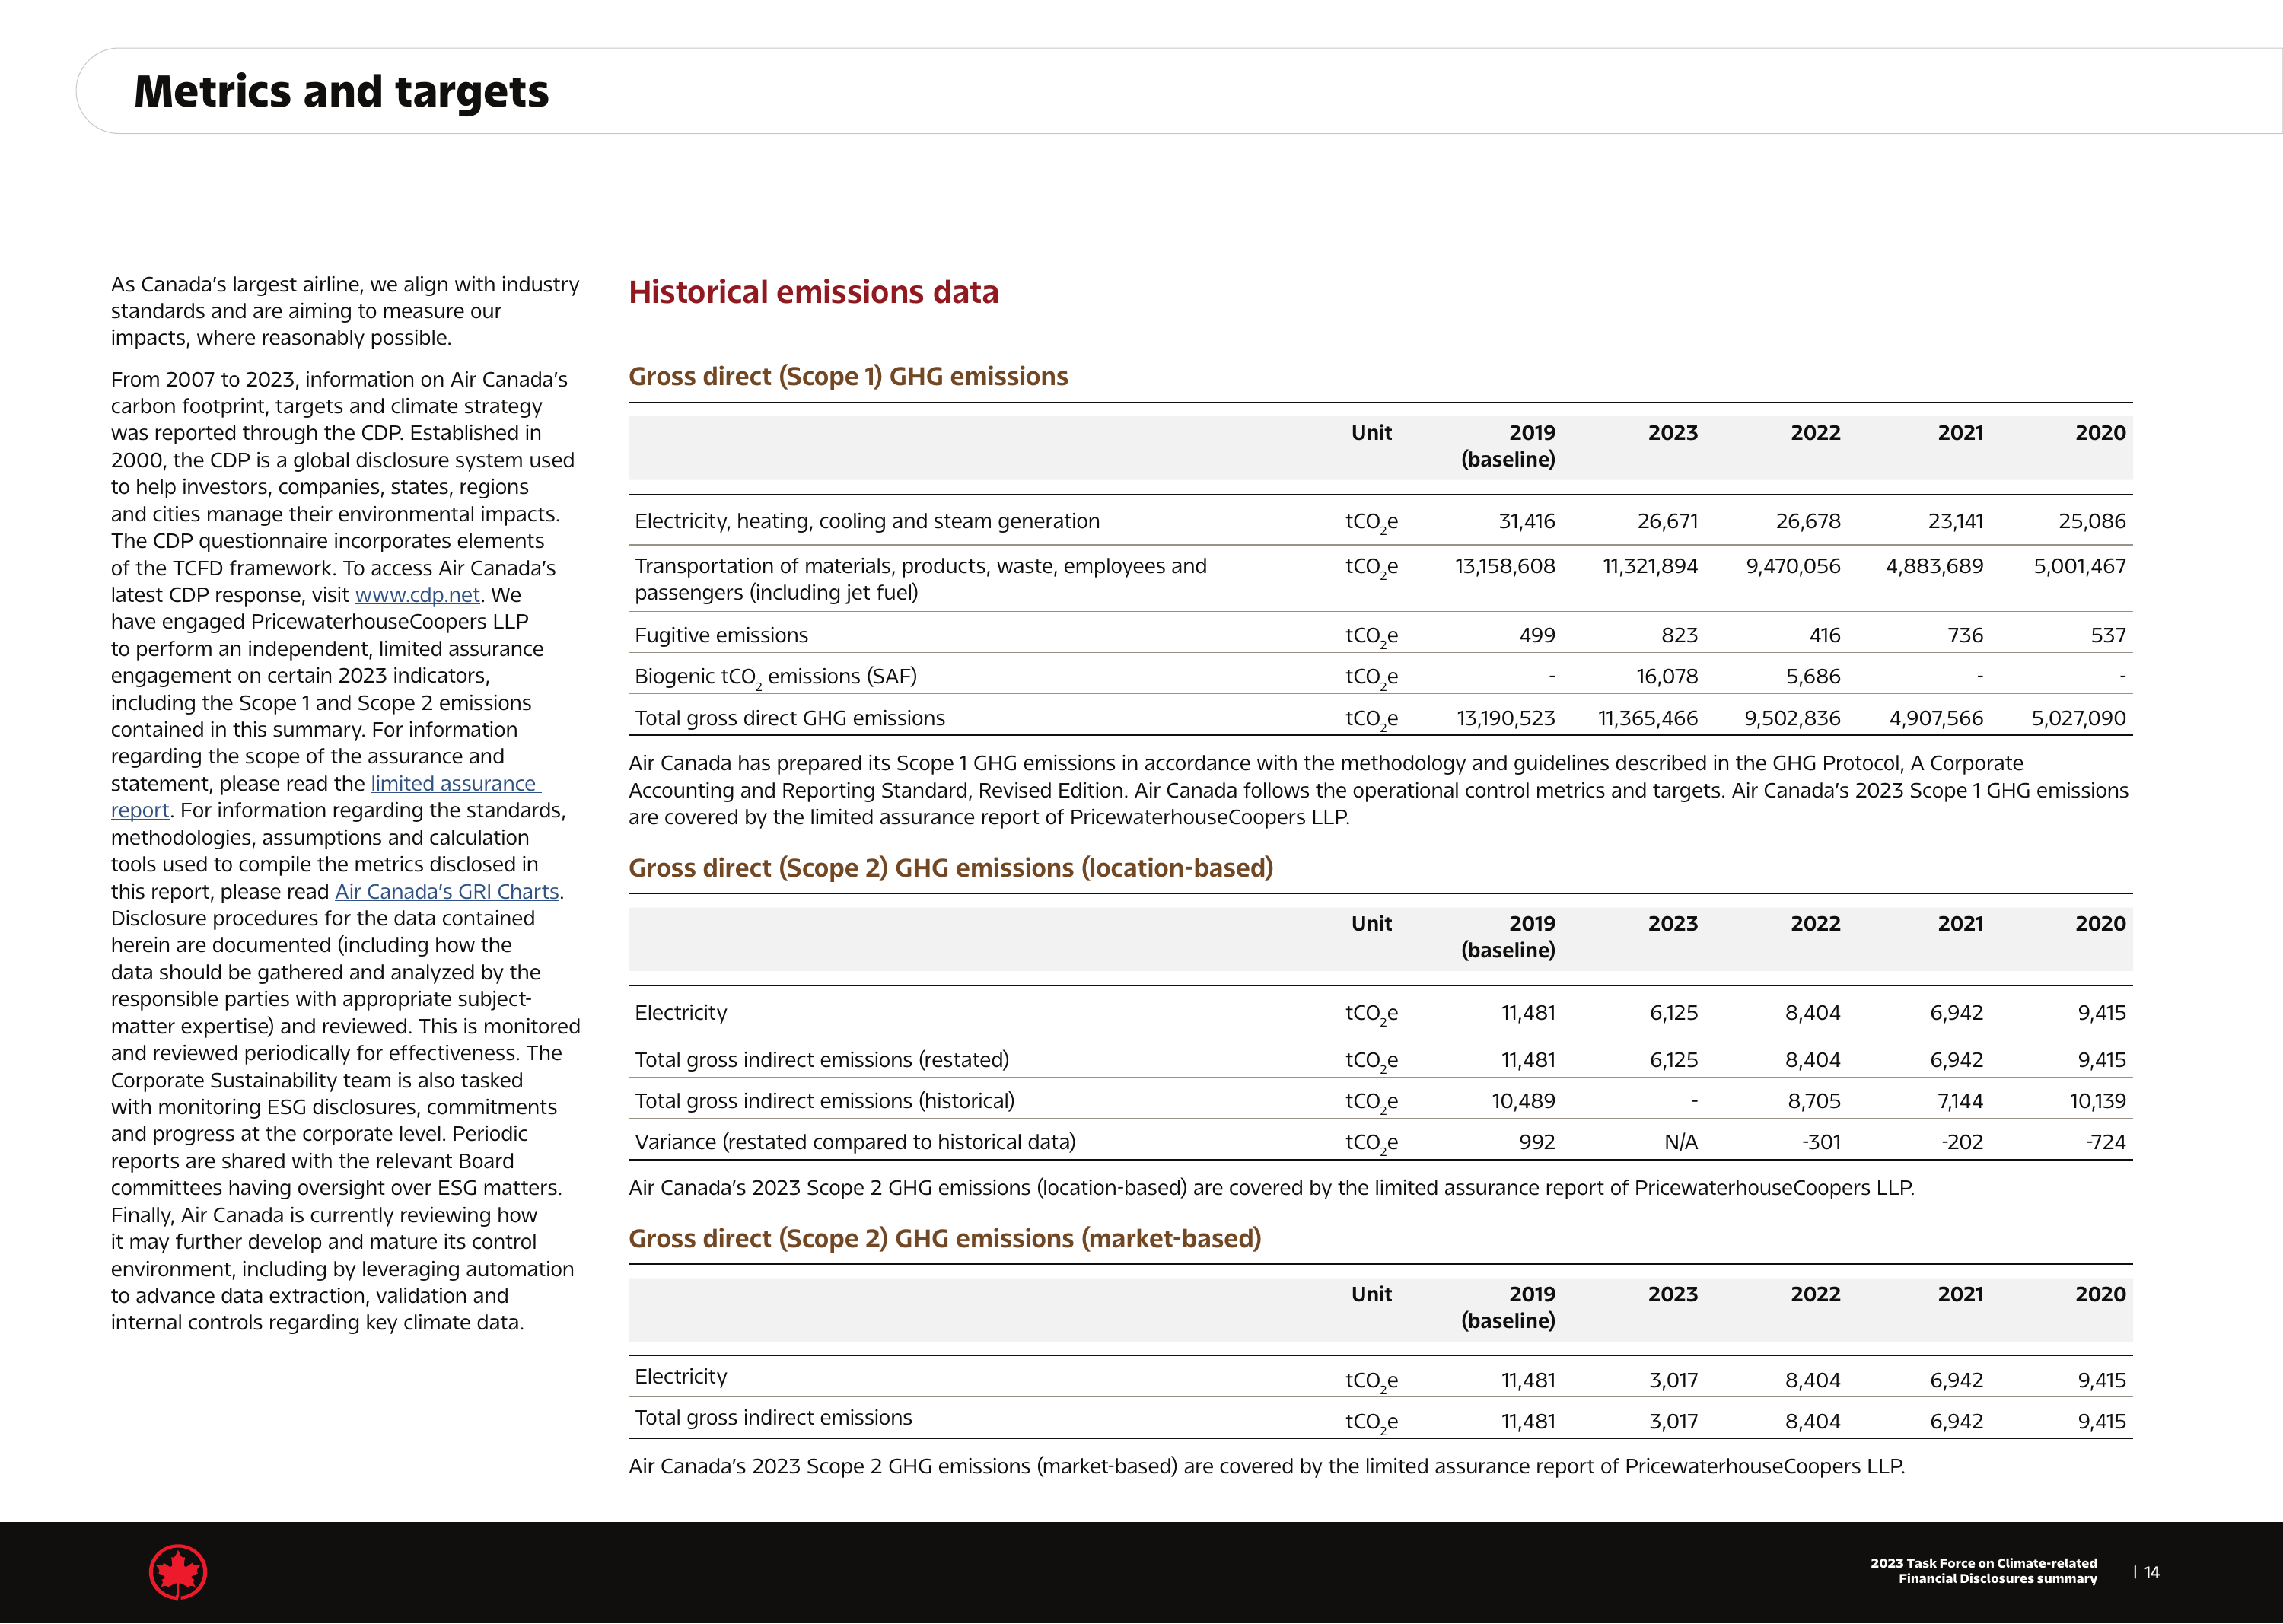This screenshot has width=2283, height=1624.
Task: Click the footer title 'Financial Disclosures summary'
Action: tap(1997, 1579)
